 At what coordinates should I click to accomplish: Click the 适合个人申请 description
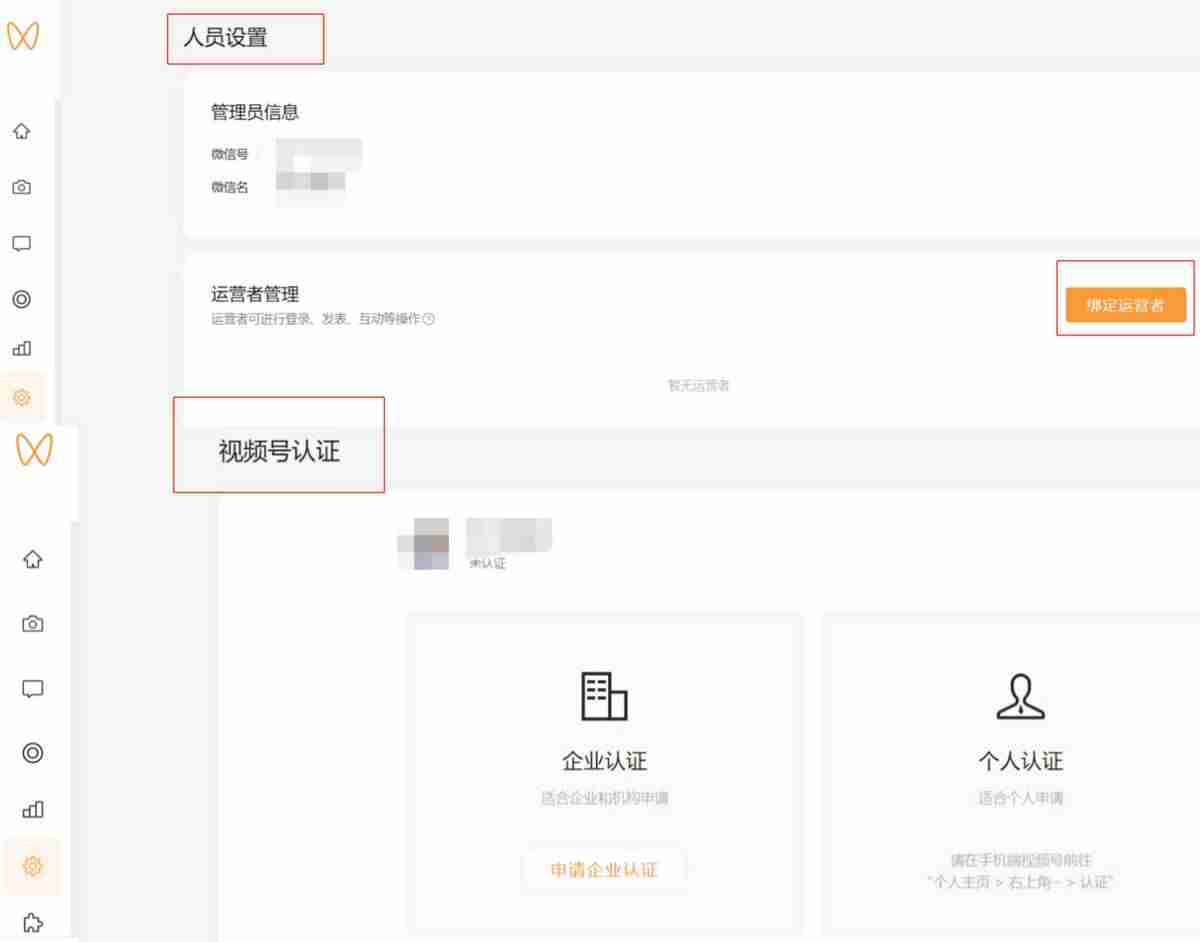[1021, 799]
